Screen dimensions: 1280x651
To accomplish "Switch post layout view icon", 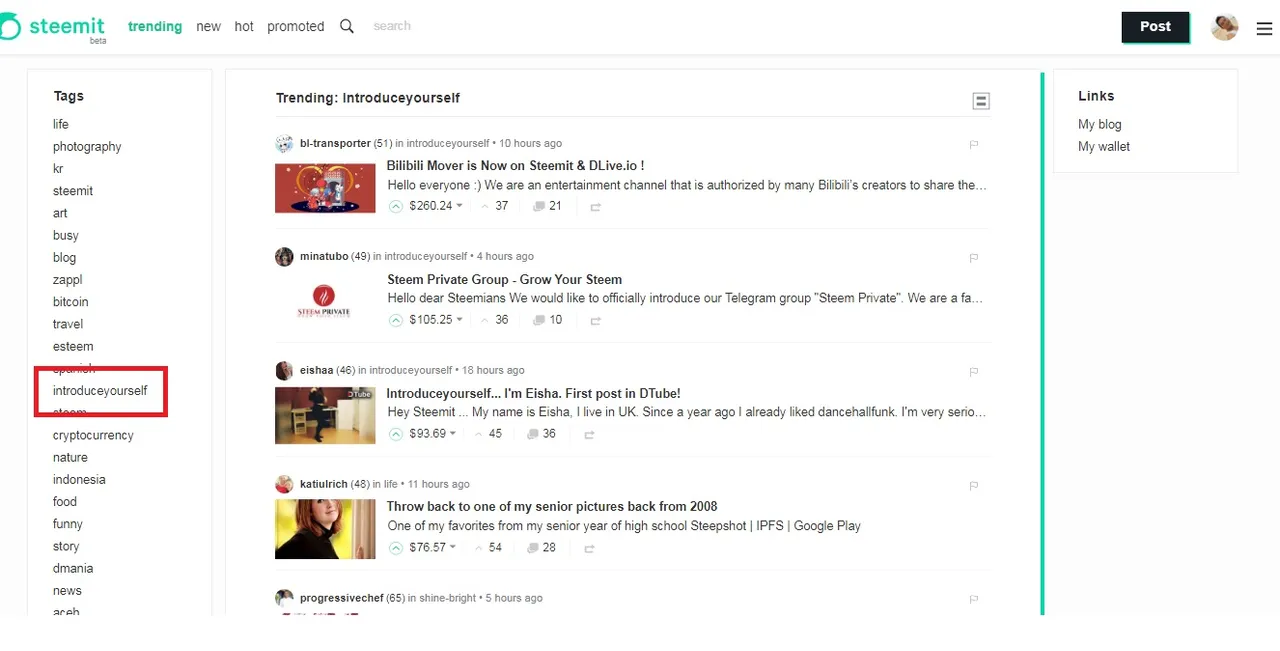I will pos(981,101).
